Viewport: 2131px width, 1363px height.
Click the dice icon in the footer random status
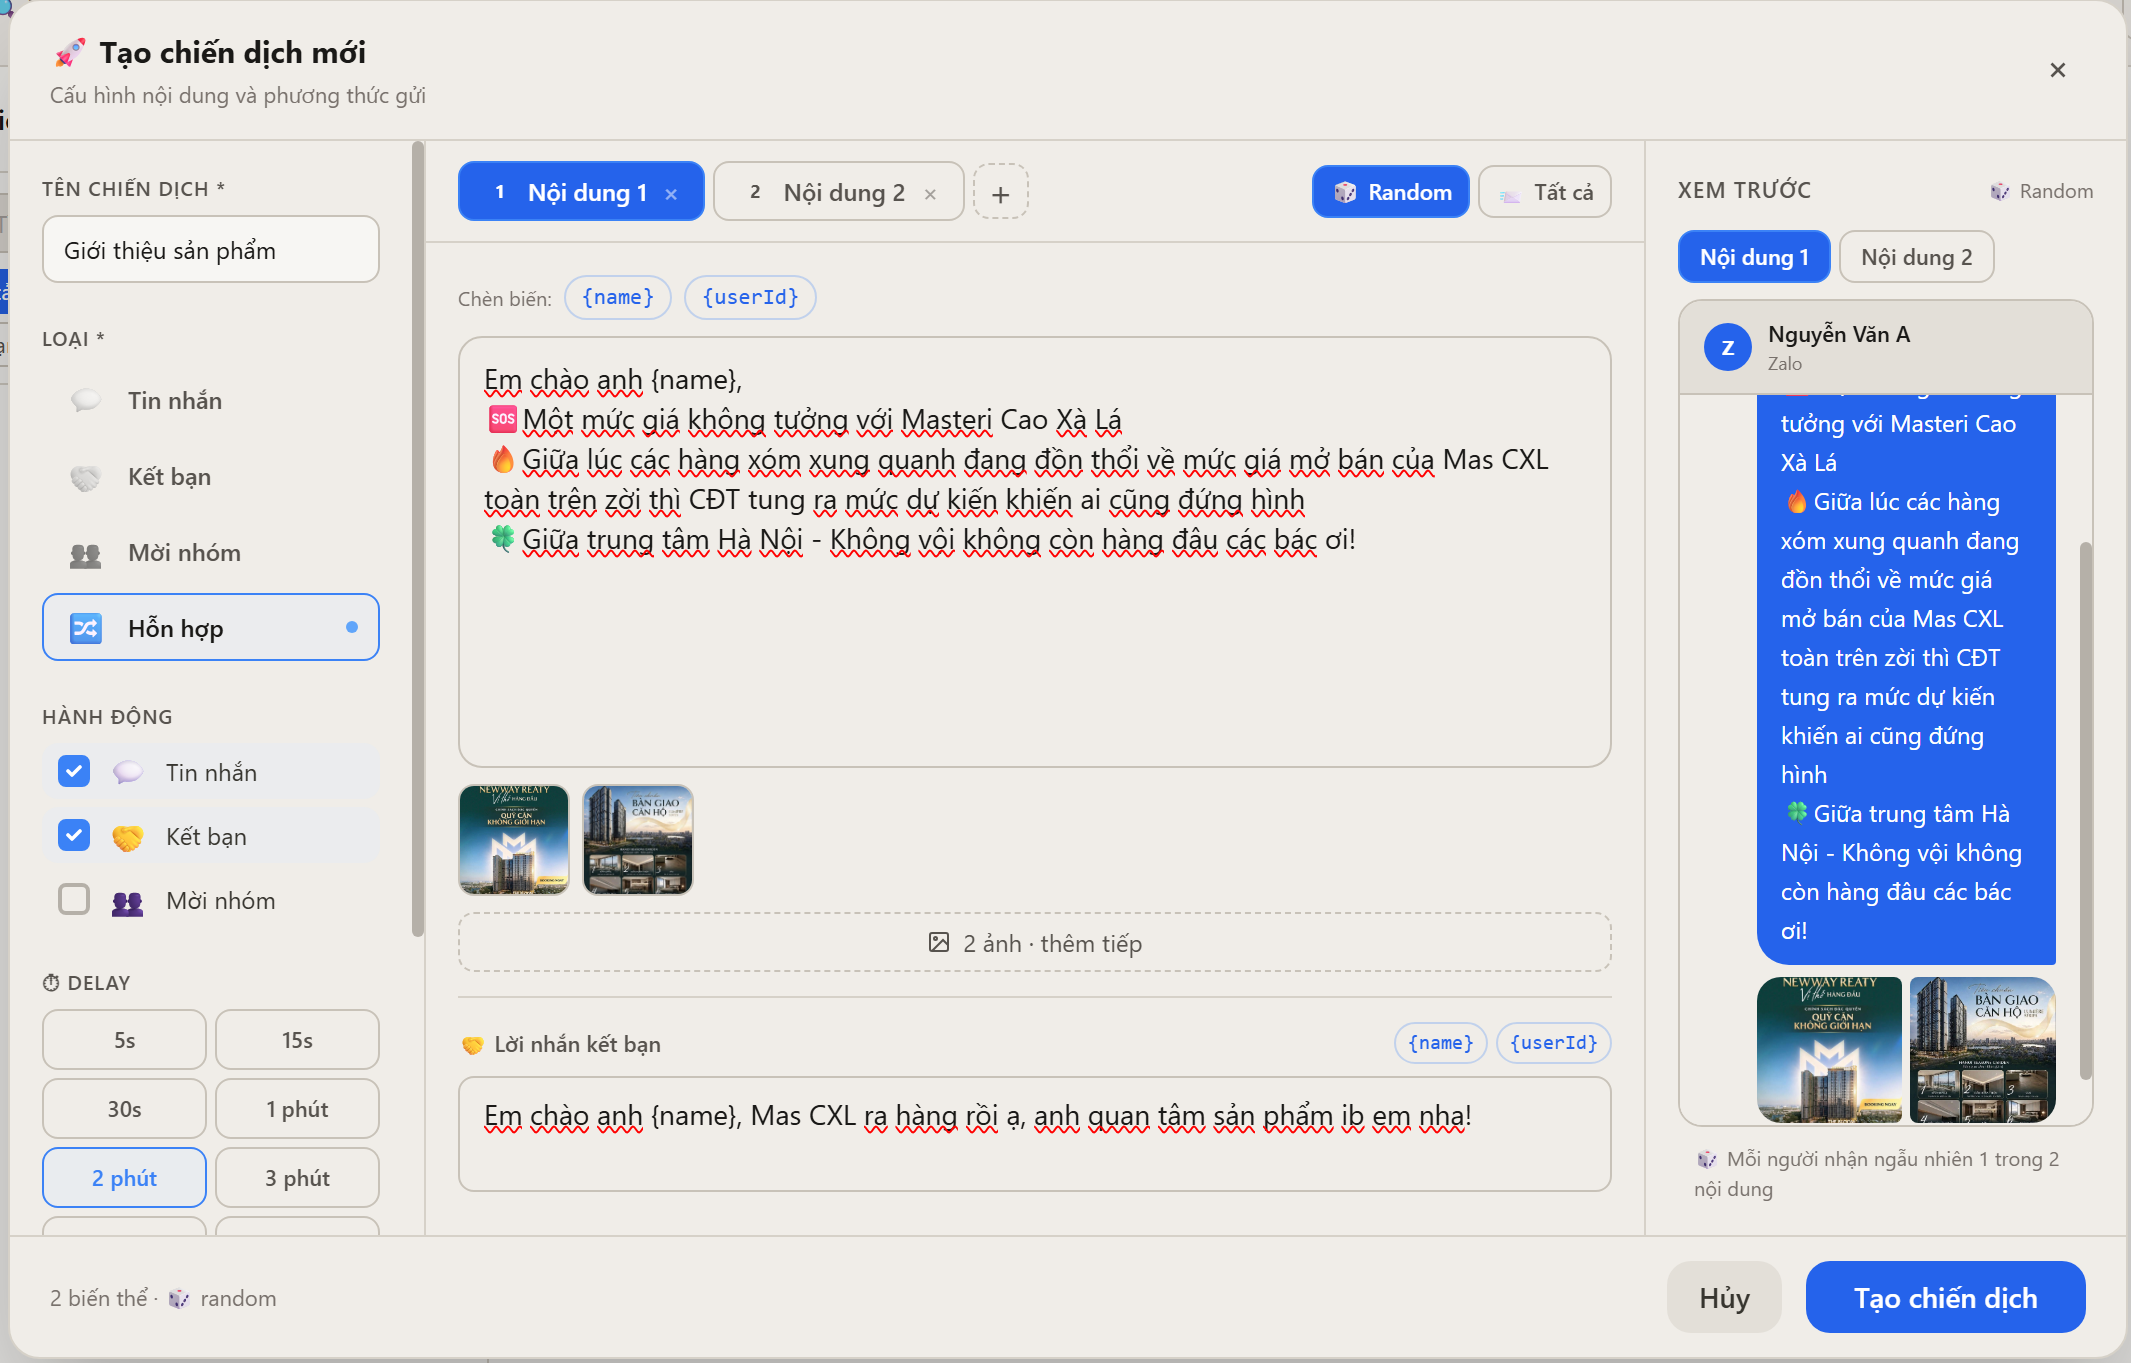click(179, 1298)
